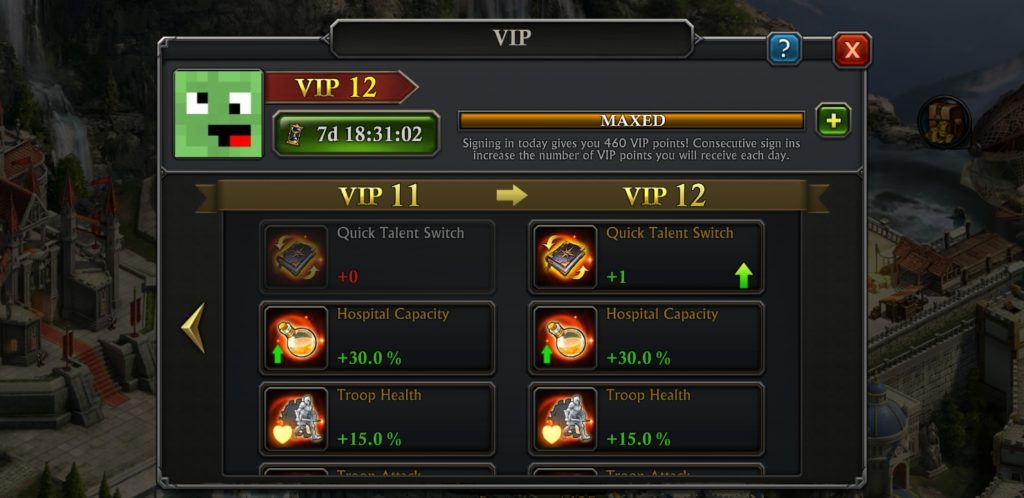The width and height of the screenshot is (1024, 498).
Task: Click the green plus VIP points button
Action: tap(833, 121)
